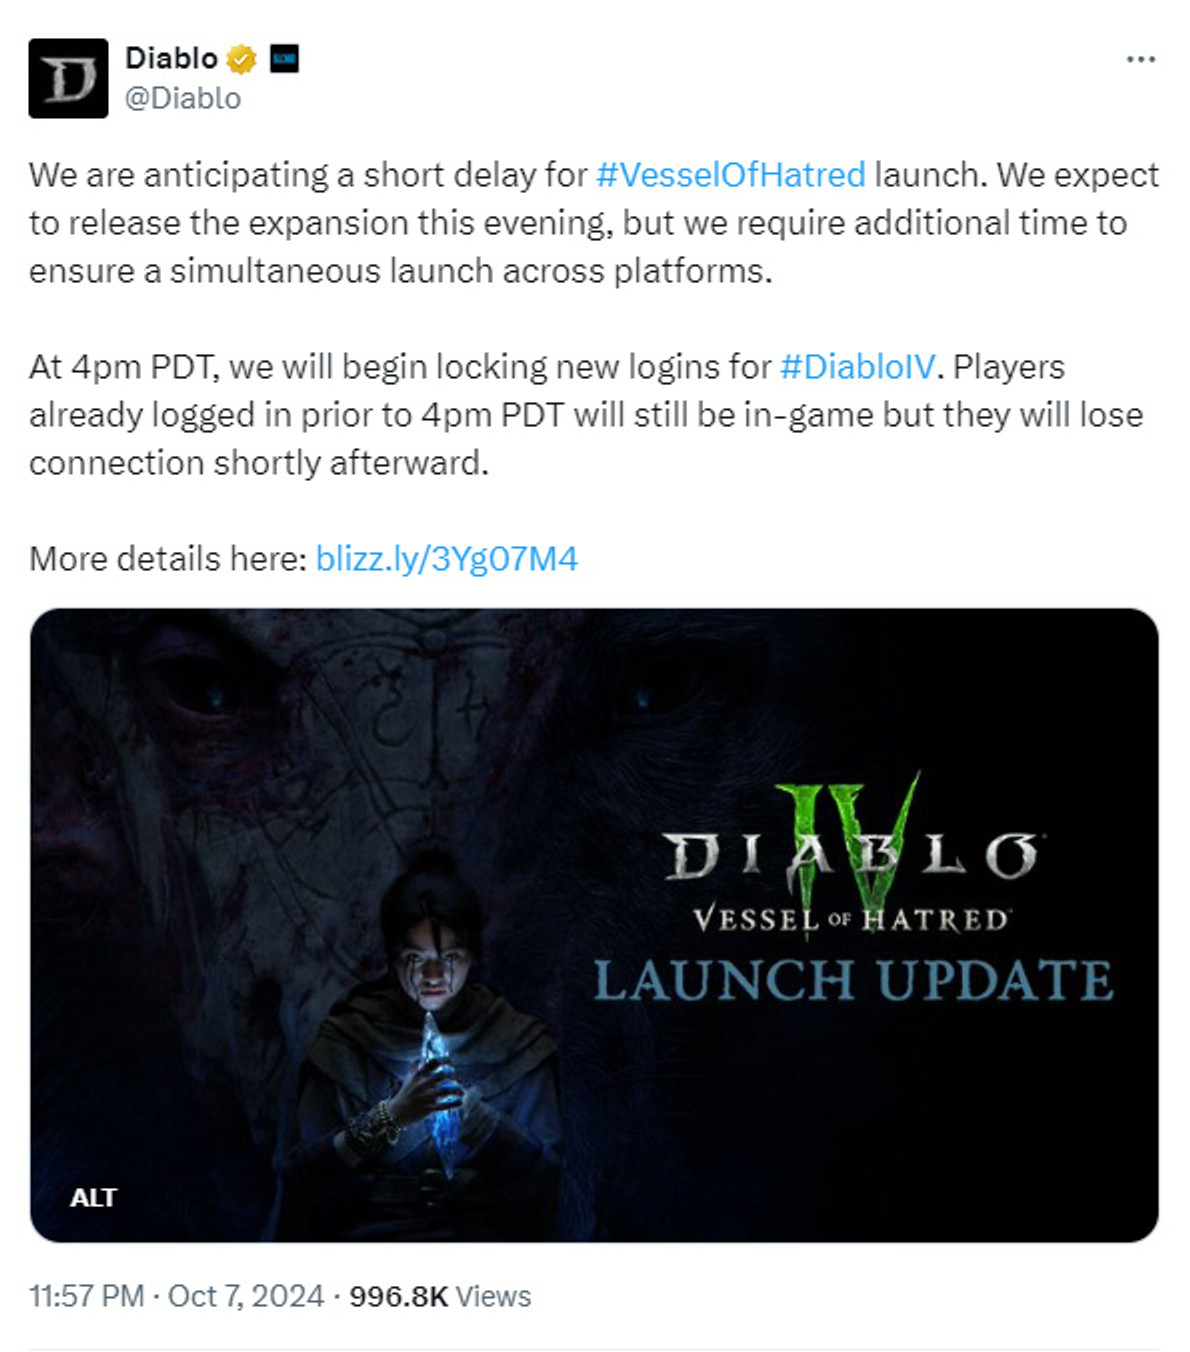
Task: Click the LAUNCH UPDATE text in image
Action: [x=853, y=980]
